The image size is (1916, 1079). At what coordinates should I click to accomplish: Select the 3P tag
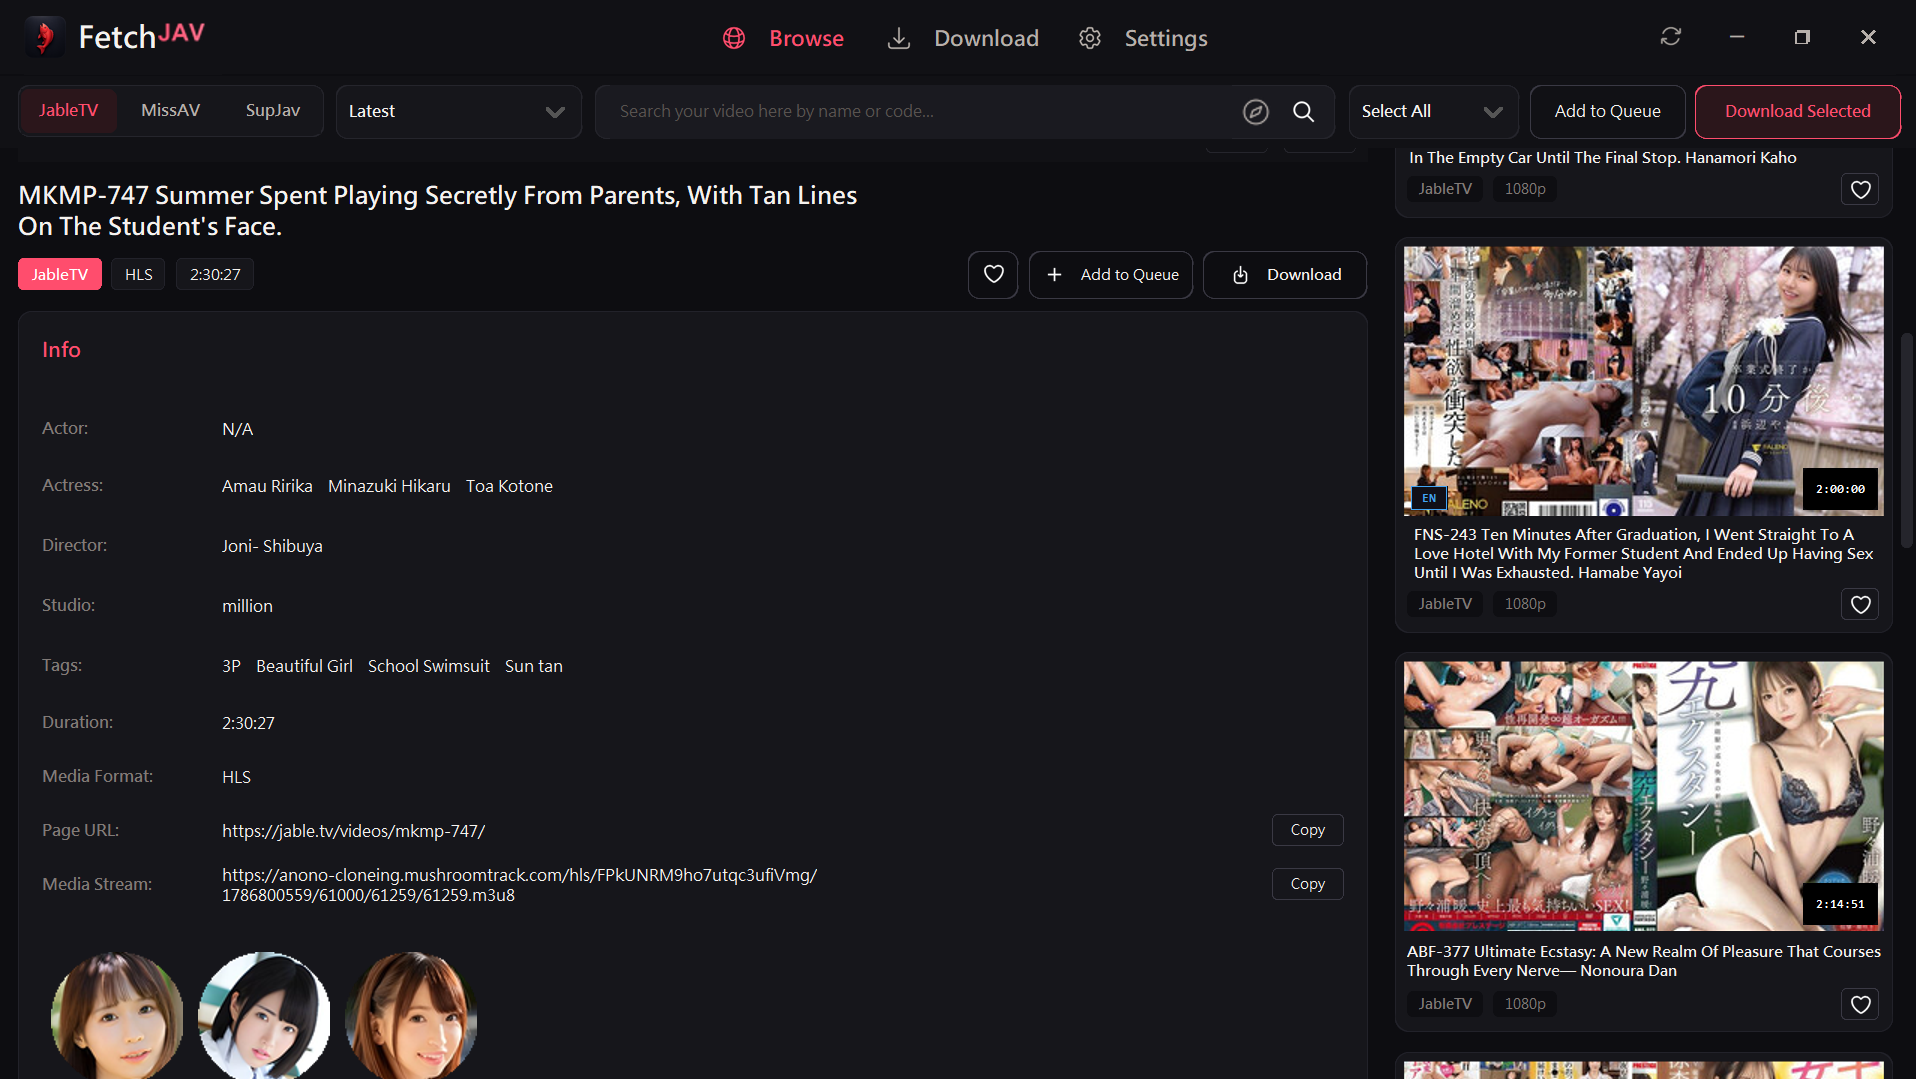pos(231,666)
